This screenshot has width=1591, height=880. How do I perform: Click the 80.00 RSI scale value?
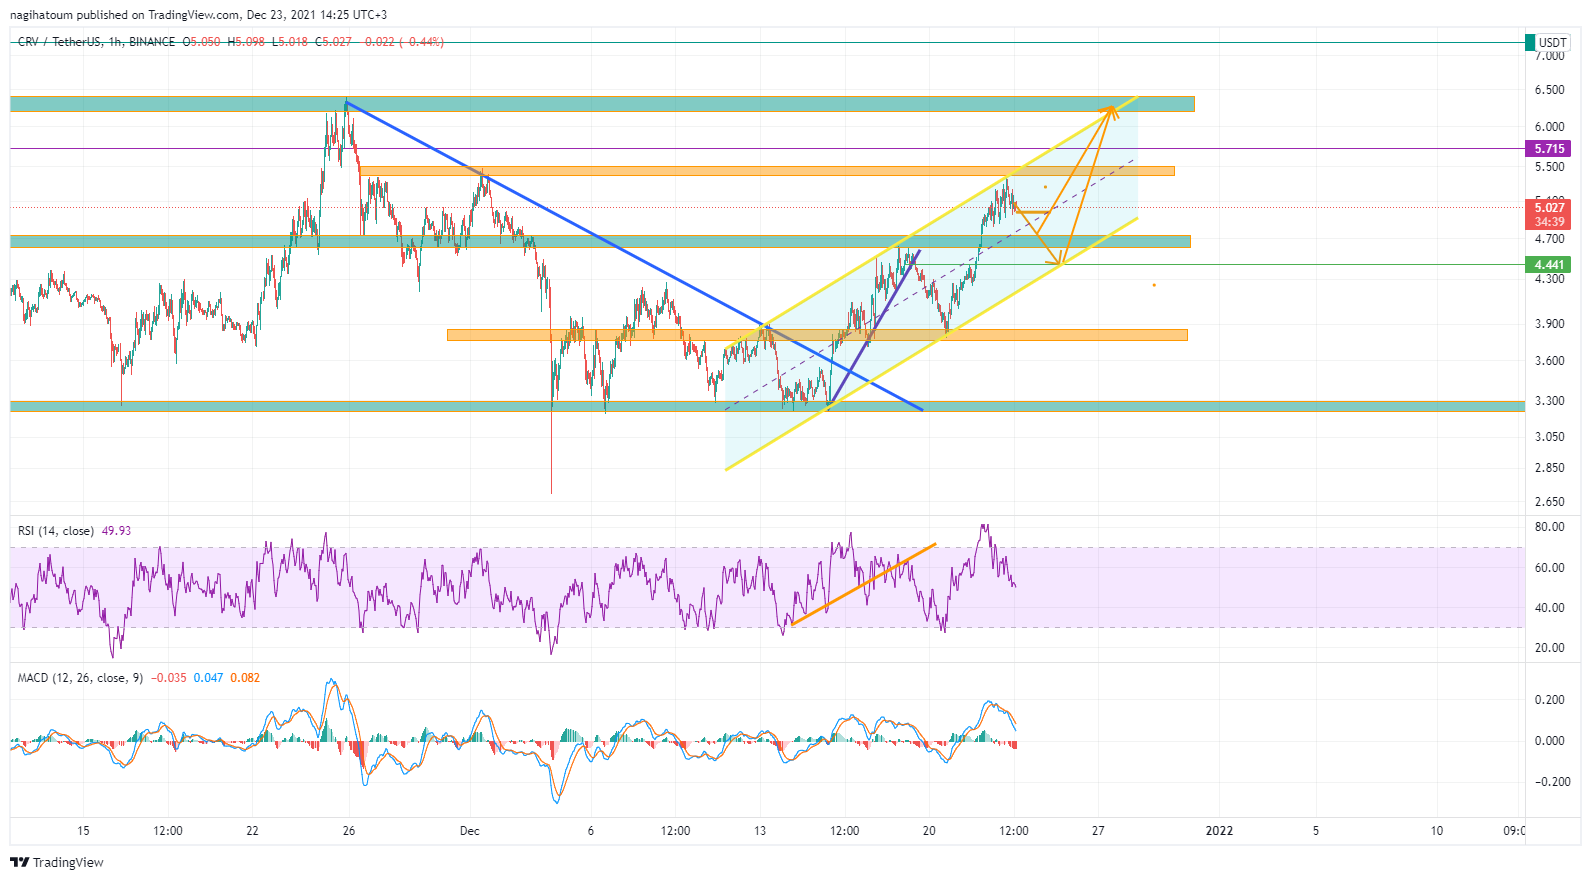tap(1549, 527)
